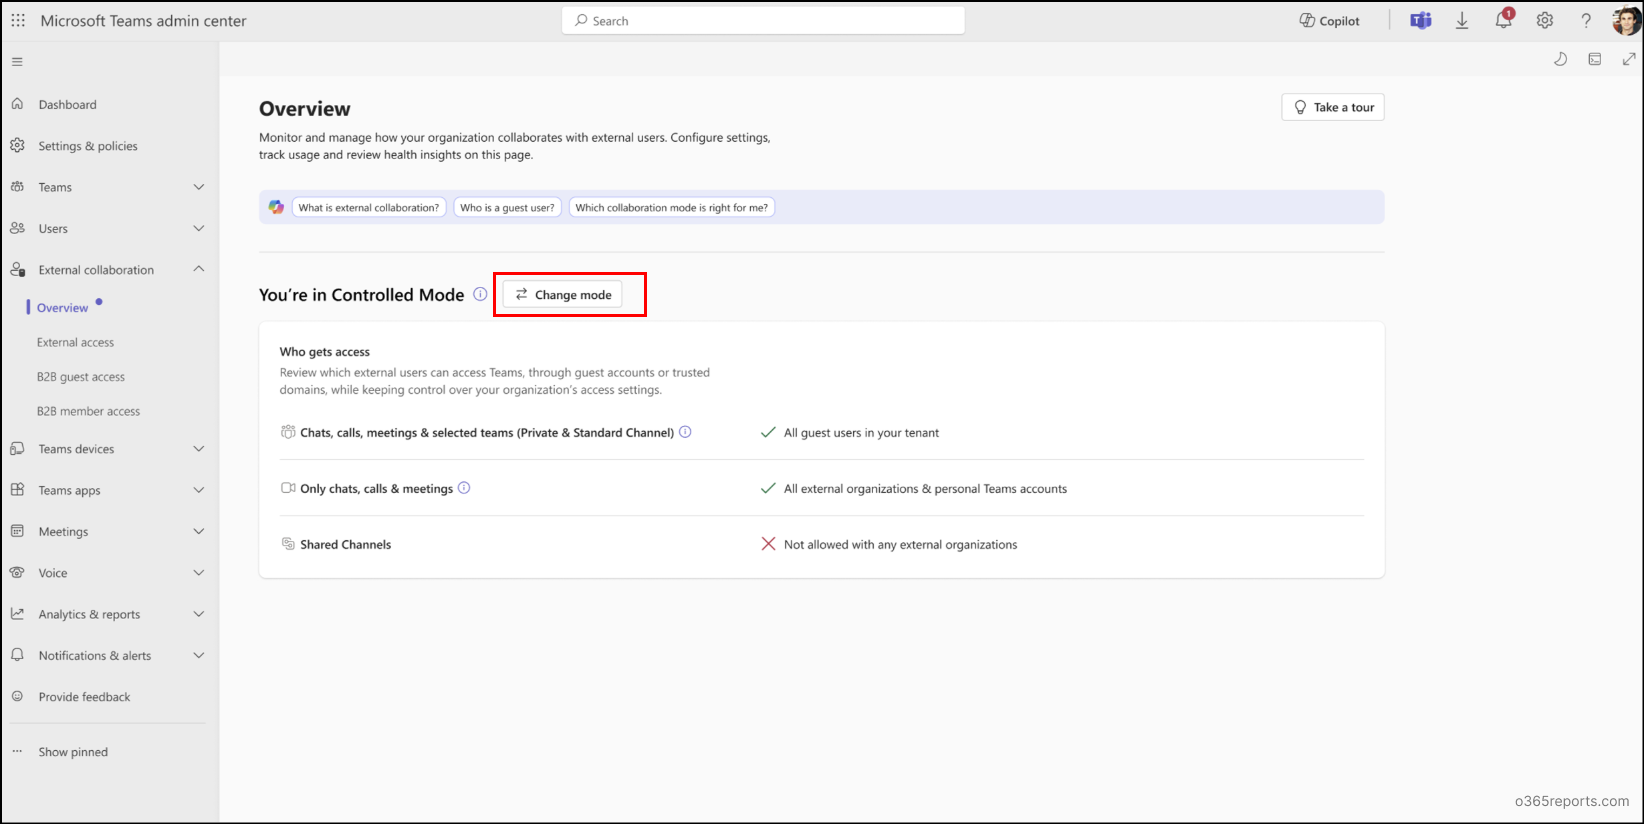Click the 'Who gets access' heading
This screenshot has width=1644, height=824.
(x=324, y=352)
